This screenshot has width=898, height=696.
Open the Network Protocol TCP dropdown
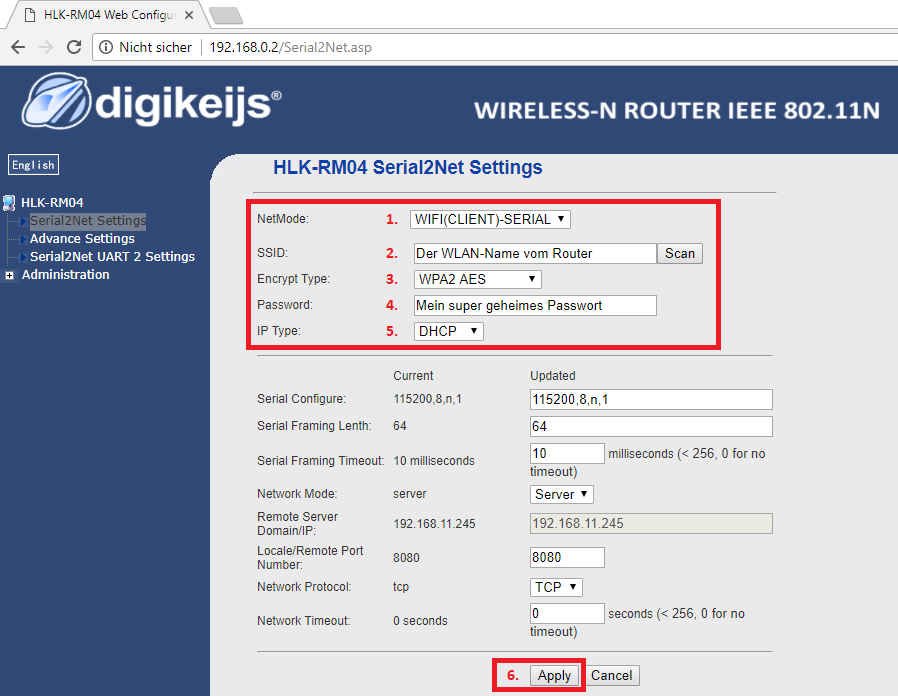pyautogui.click(x=556, y=587)
